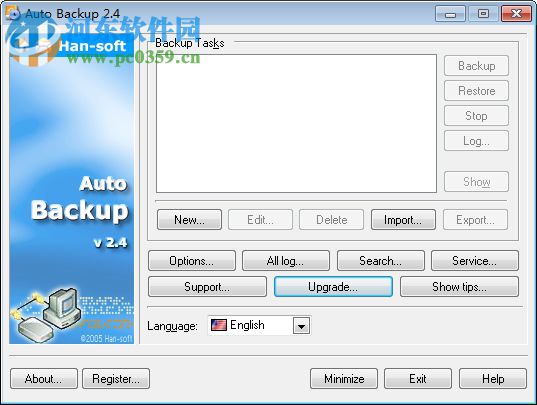The width and height of the screenshot is (537, 405).
Task: Click inside the Backup Tasks list
Action: (296, 124)
